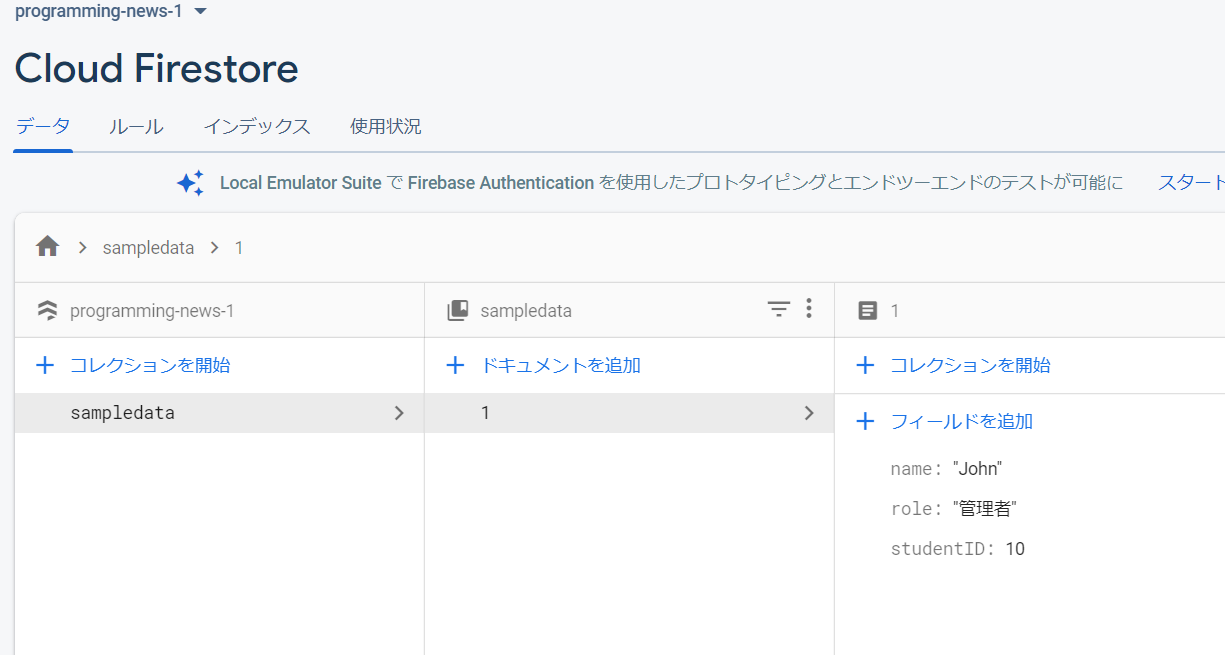1225x655 pixels.
Task: Open filter icon for sampledata collection
Action: 778,310
